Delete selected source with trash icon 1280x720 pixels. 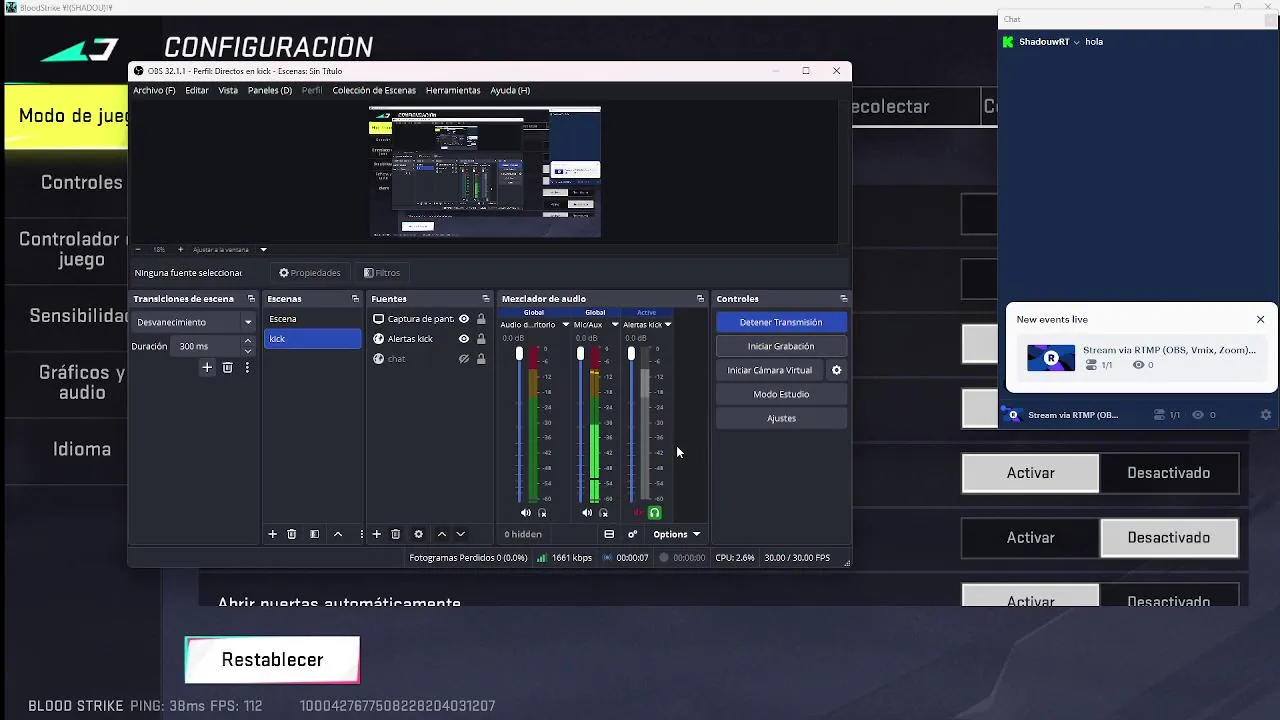396,534
